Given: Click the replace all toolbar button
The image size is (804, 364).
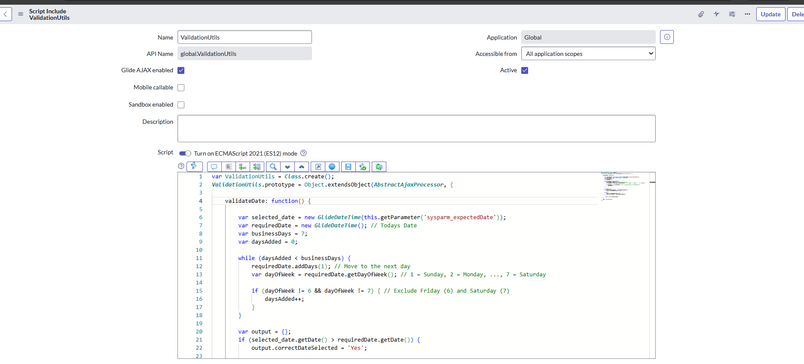Looking at the screenshot, I should pyautogui.click(x=257, y=166).
